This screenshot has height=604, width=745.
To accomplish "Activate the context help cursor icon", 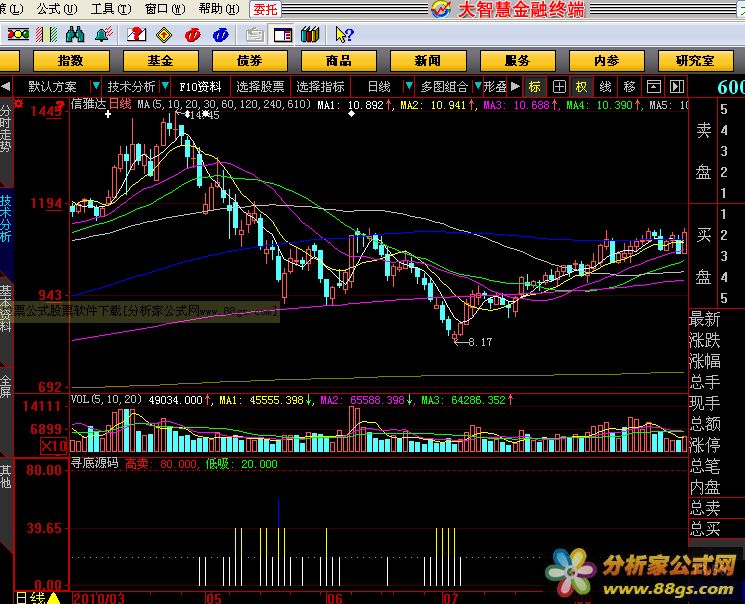I will tap(344, 35).
